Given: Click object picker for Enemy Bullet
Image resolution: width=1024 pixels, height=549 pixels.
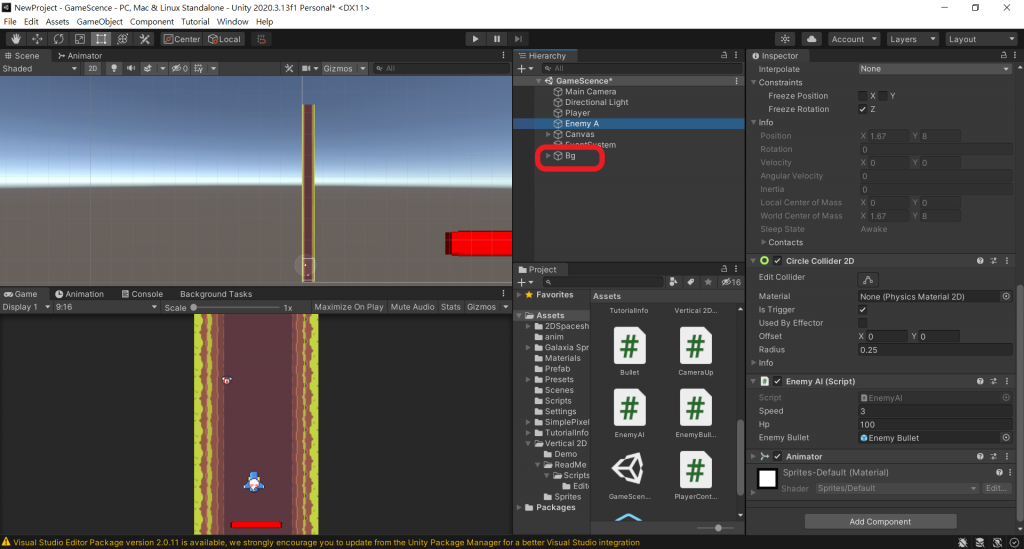Looking at the screenshot, I should (1006, 438).
